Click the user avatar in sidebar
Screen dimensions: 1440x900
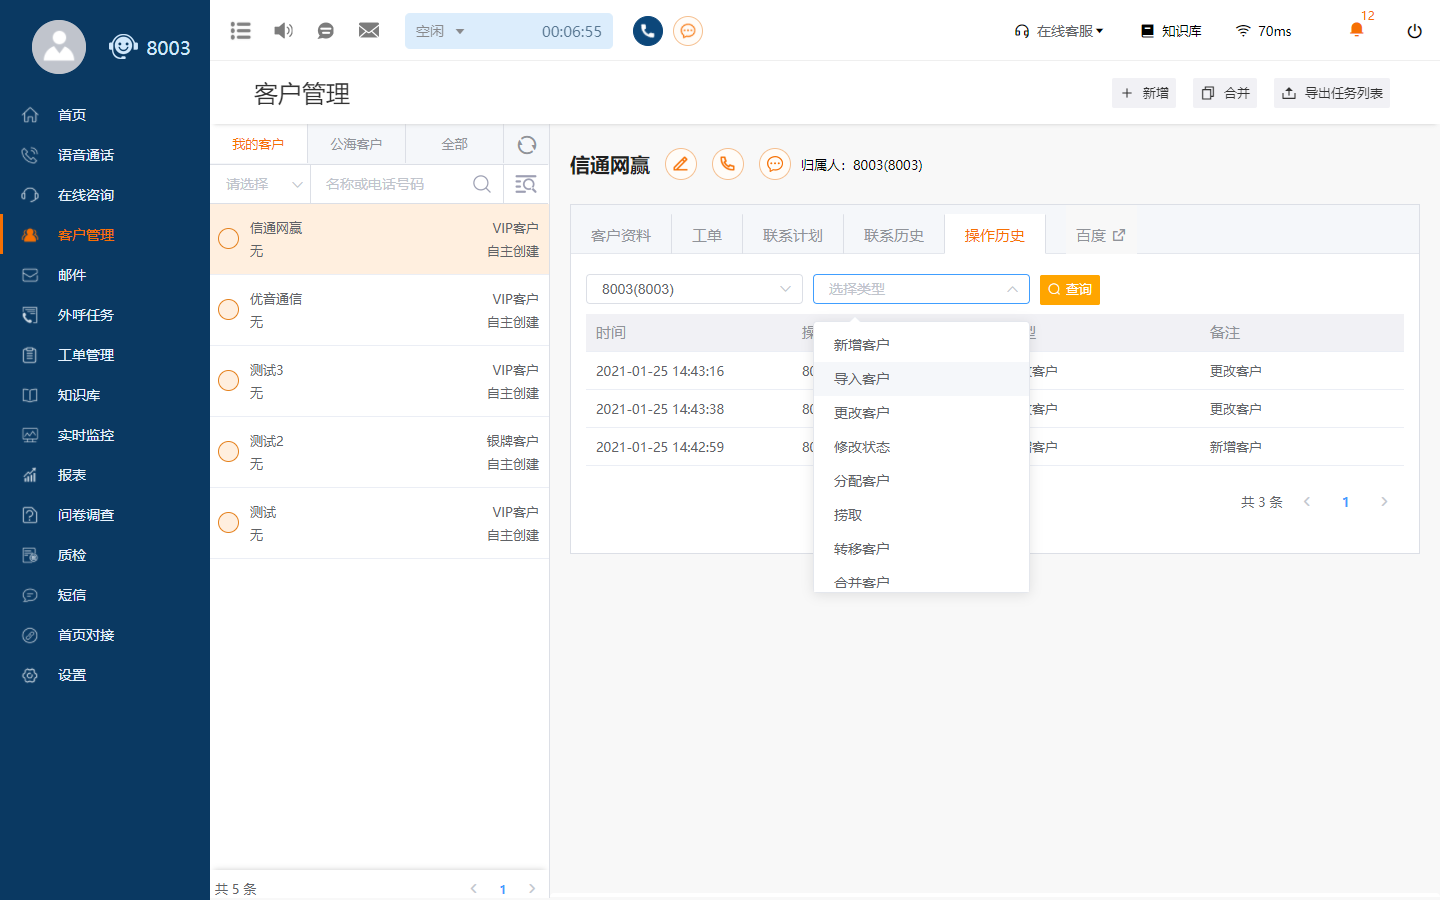59,47
